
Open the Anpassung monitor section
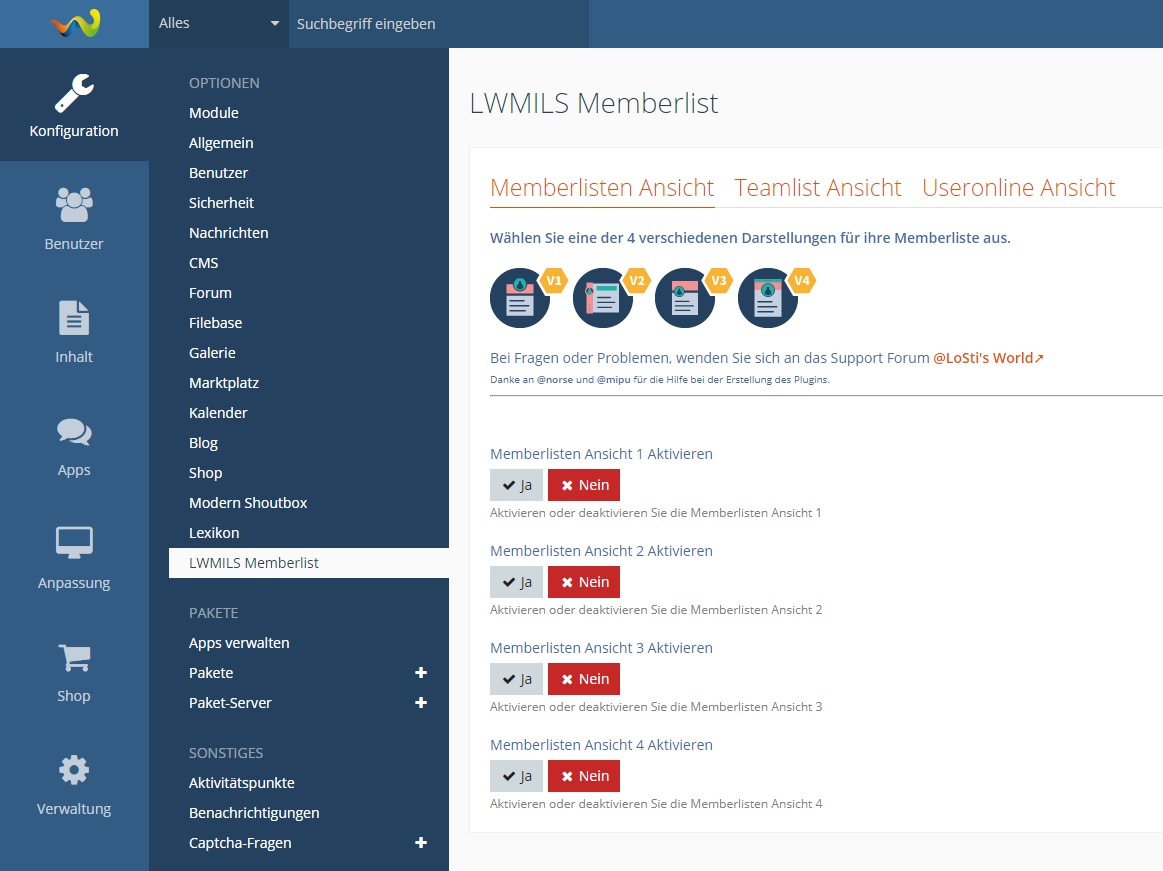[x=74, y=557]
